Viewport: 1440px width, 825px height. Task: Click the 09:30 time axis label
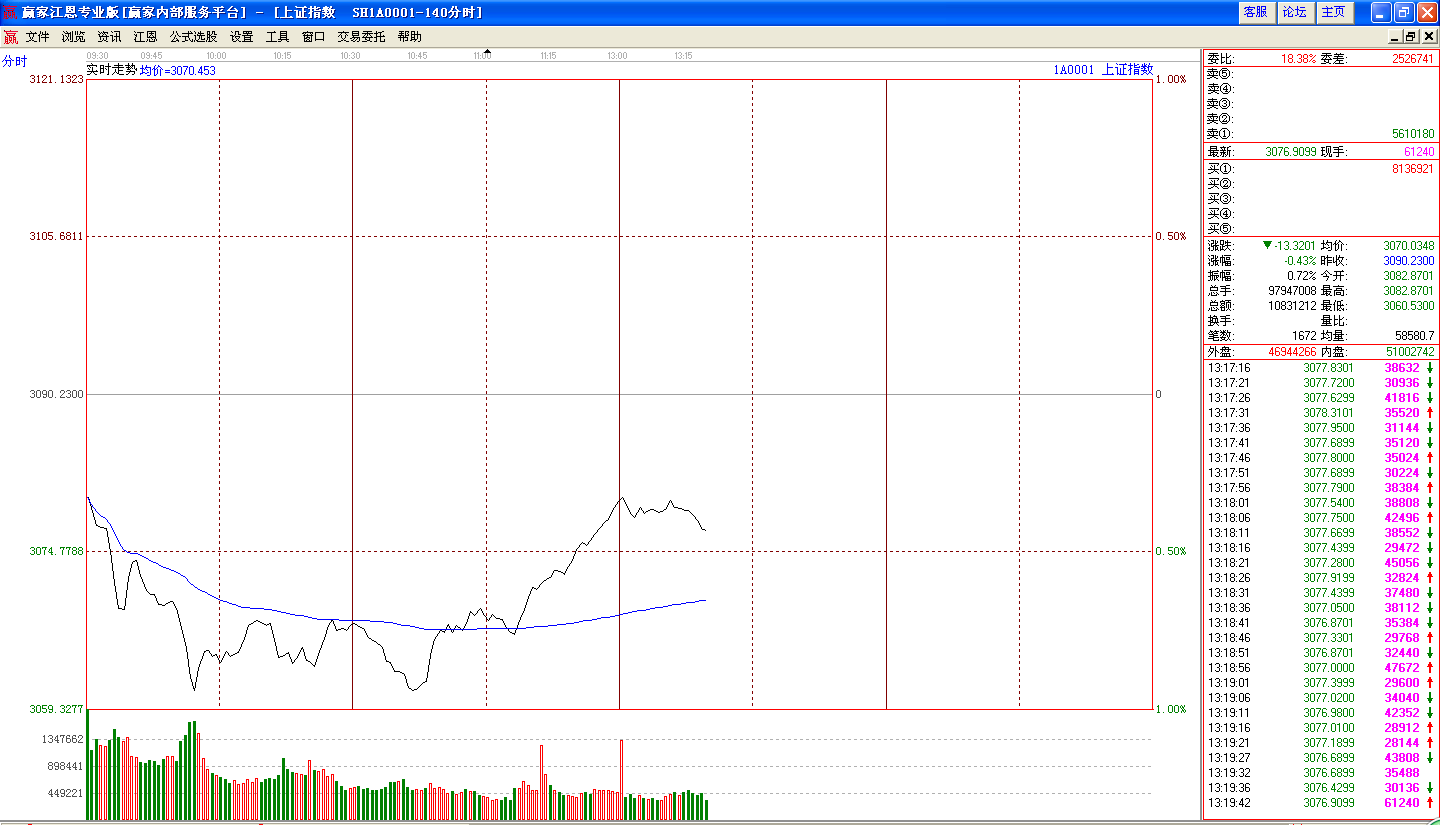(x=97, y=56)
